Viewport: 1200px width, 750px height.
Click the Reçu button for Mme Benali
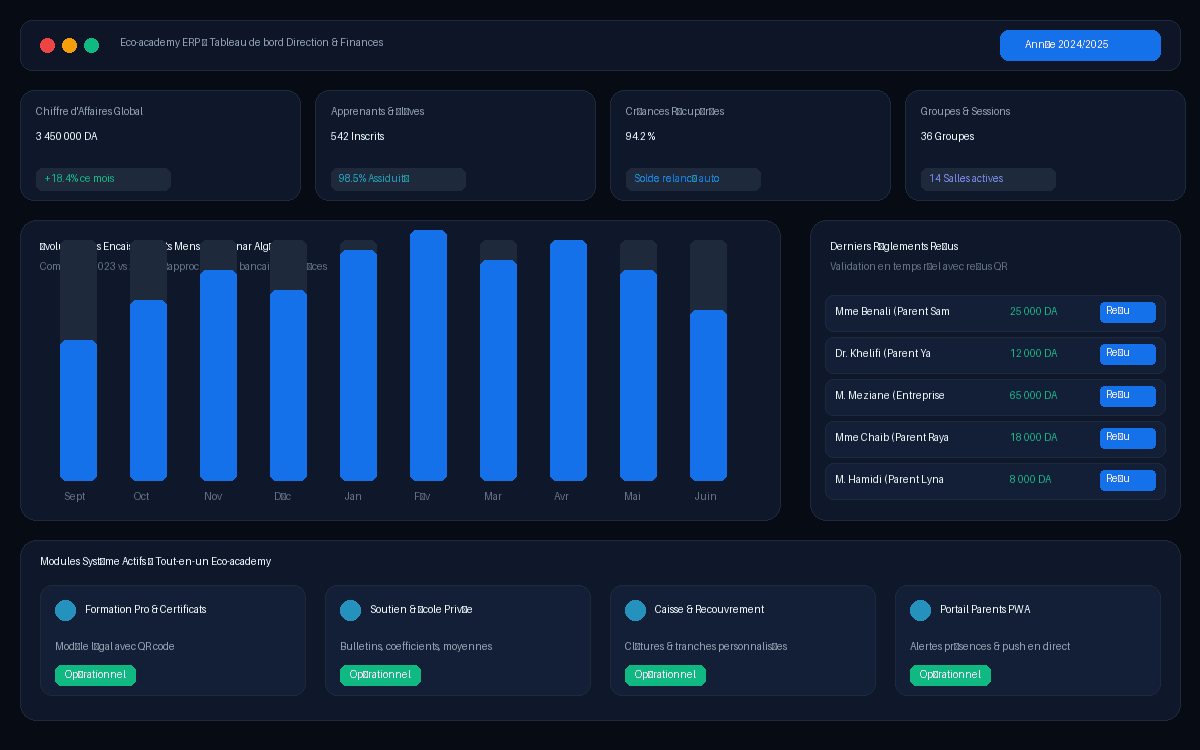[x=1128, y=312]
